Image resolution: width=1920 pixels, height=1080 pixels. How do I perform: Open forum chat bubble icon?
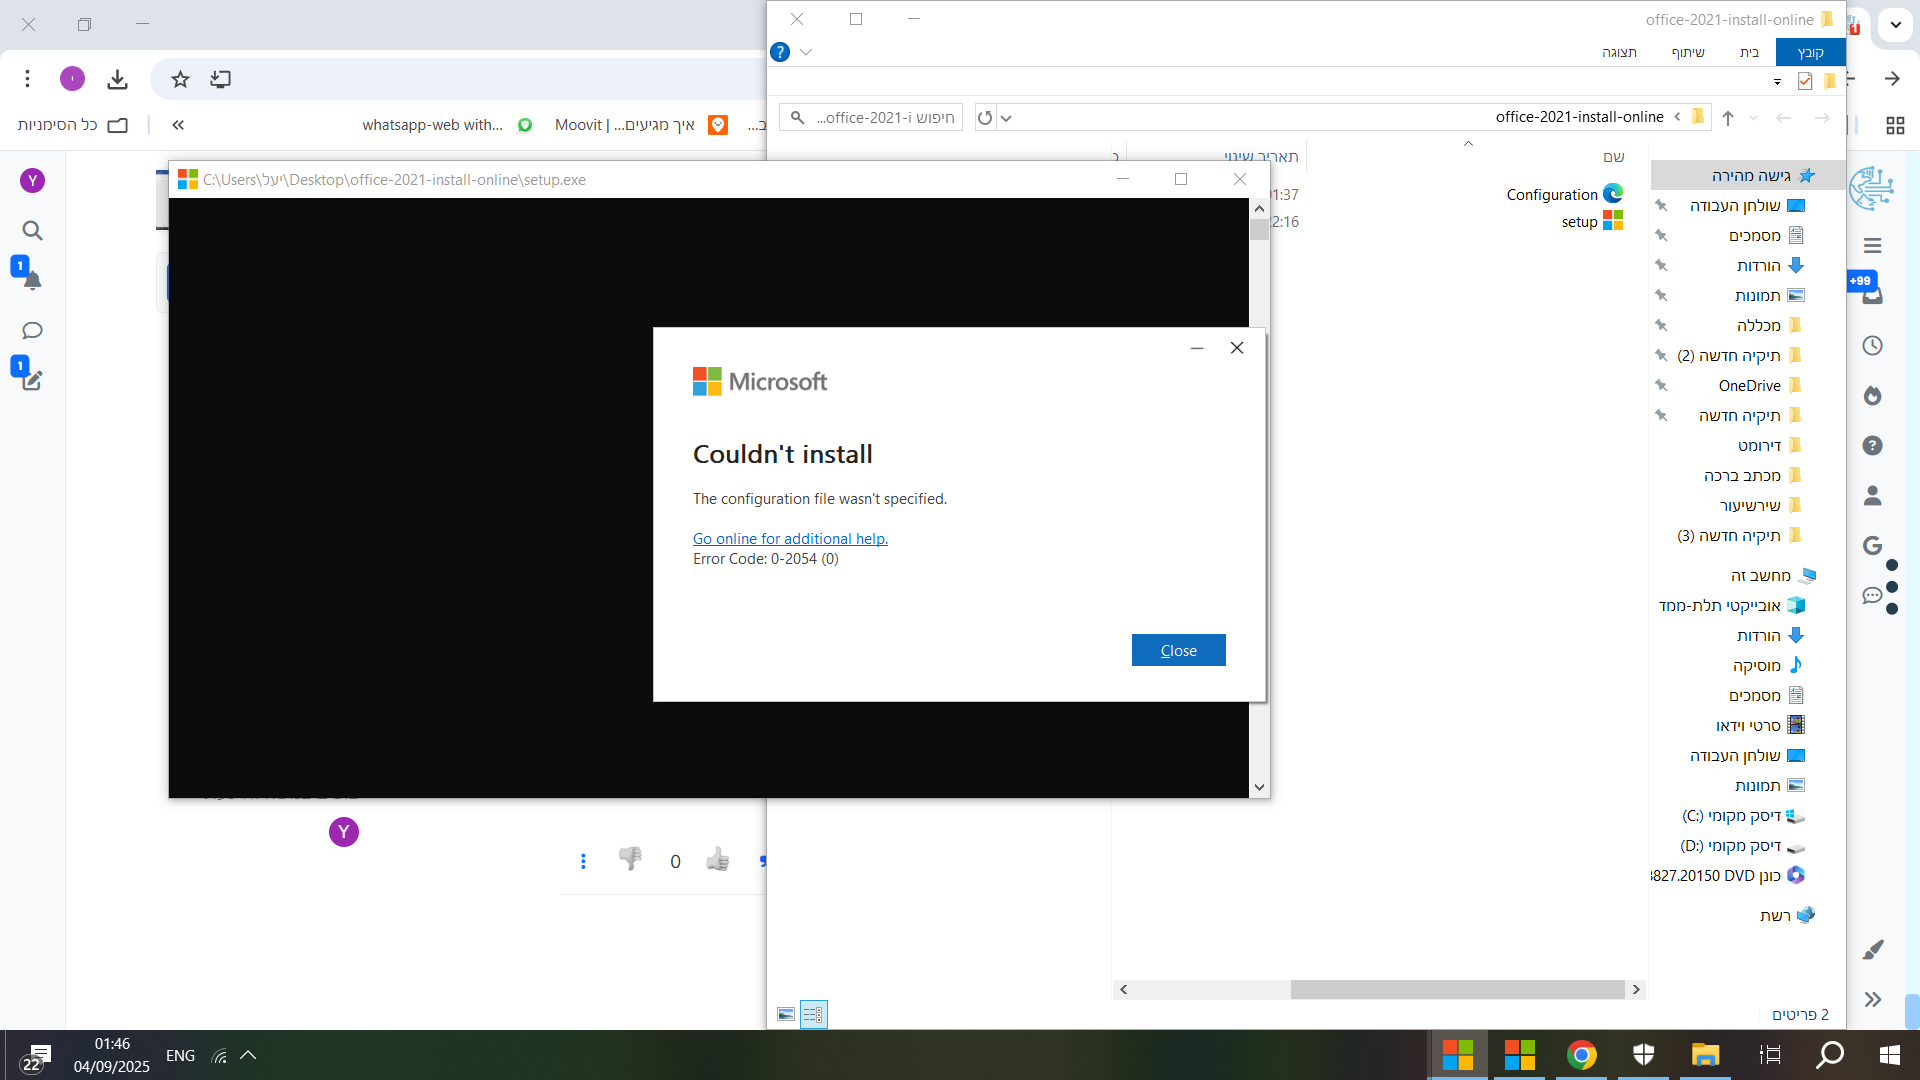point(32,331)
